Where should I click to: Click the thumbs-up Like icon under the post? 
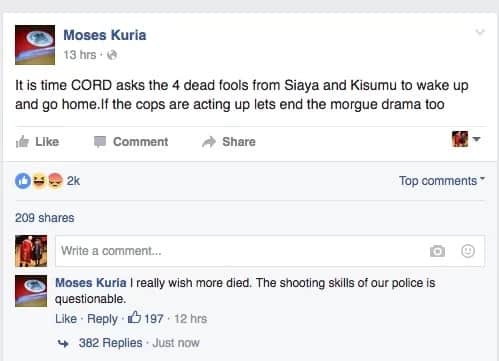point(22,142)
